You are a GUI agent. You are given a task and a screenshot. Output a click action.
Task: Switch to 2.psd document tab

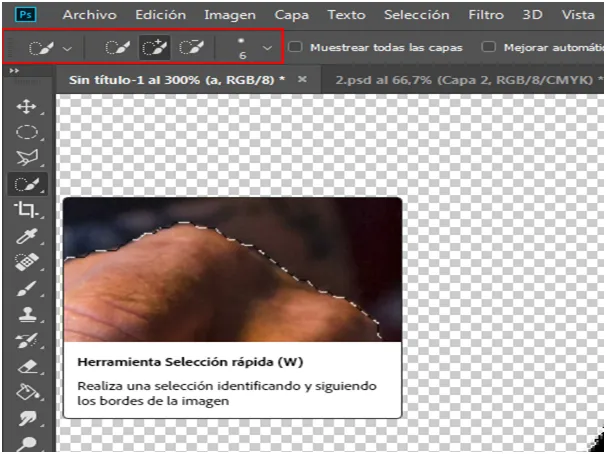pyautogui.click(x=464, y=80)
